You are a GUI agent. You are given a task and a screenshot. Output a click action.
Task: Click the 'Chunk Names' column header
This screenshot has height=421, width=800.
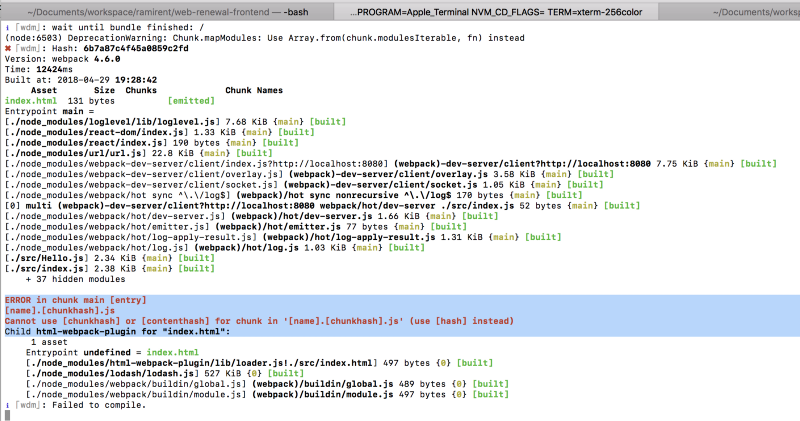254,90
